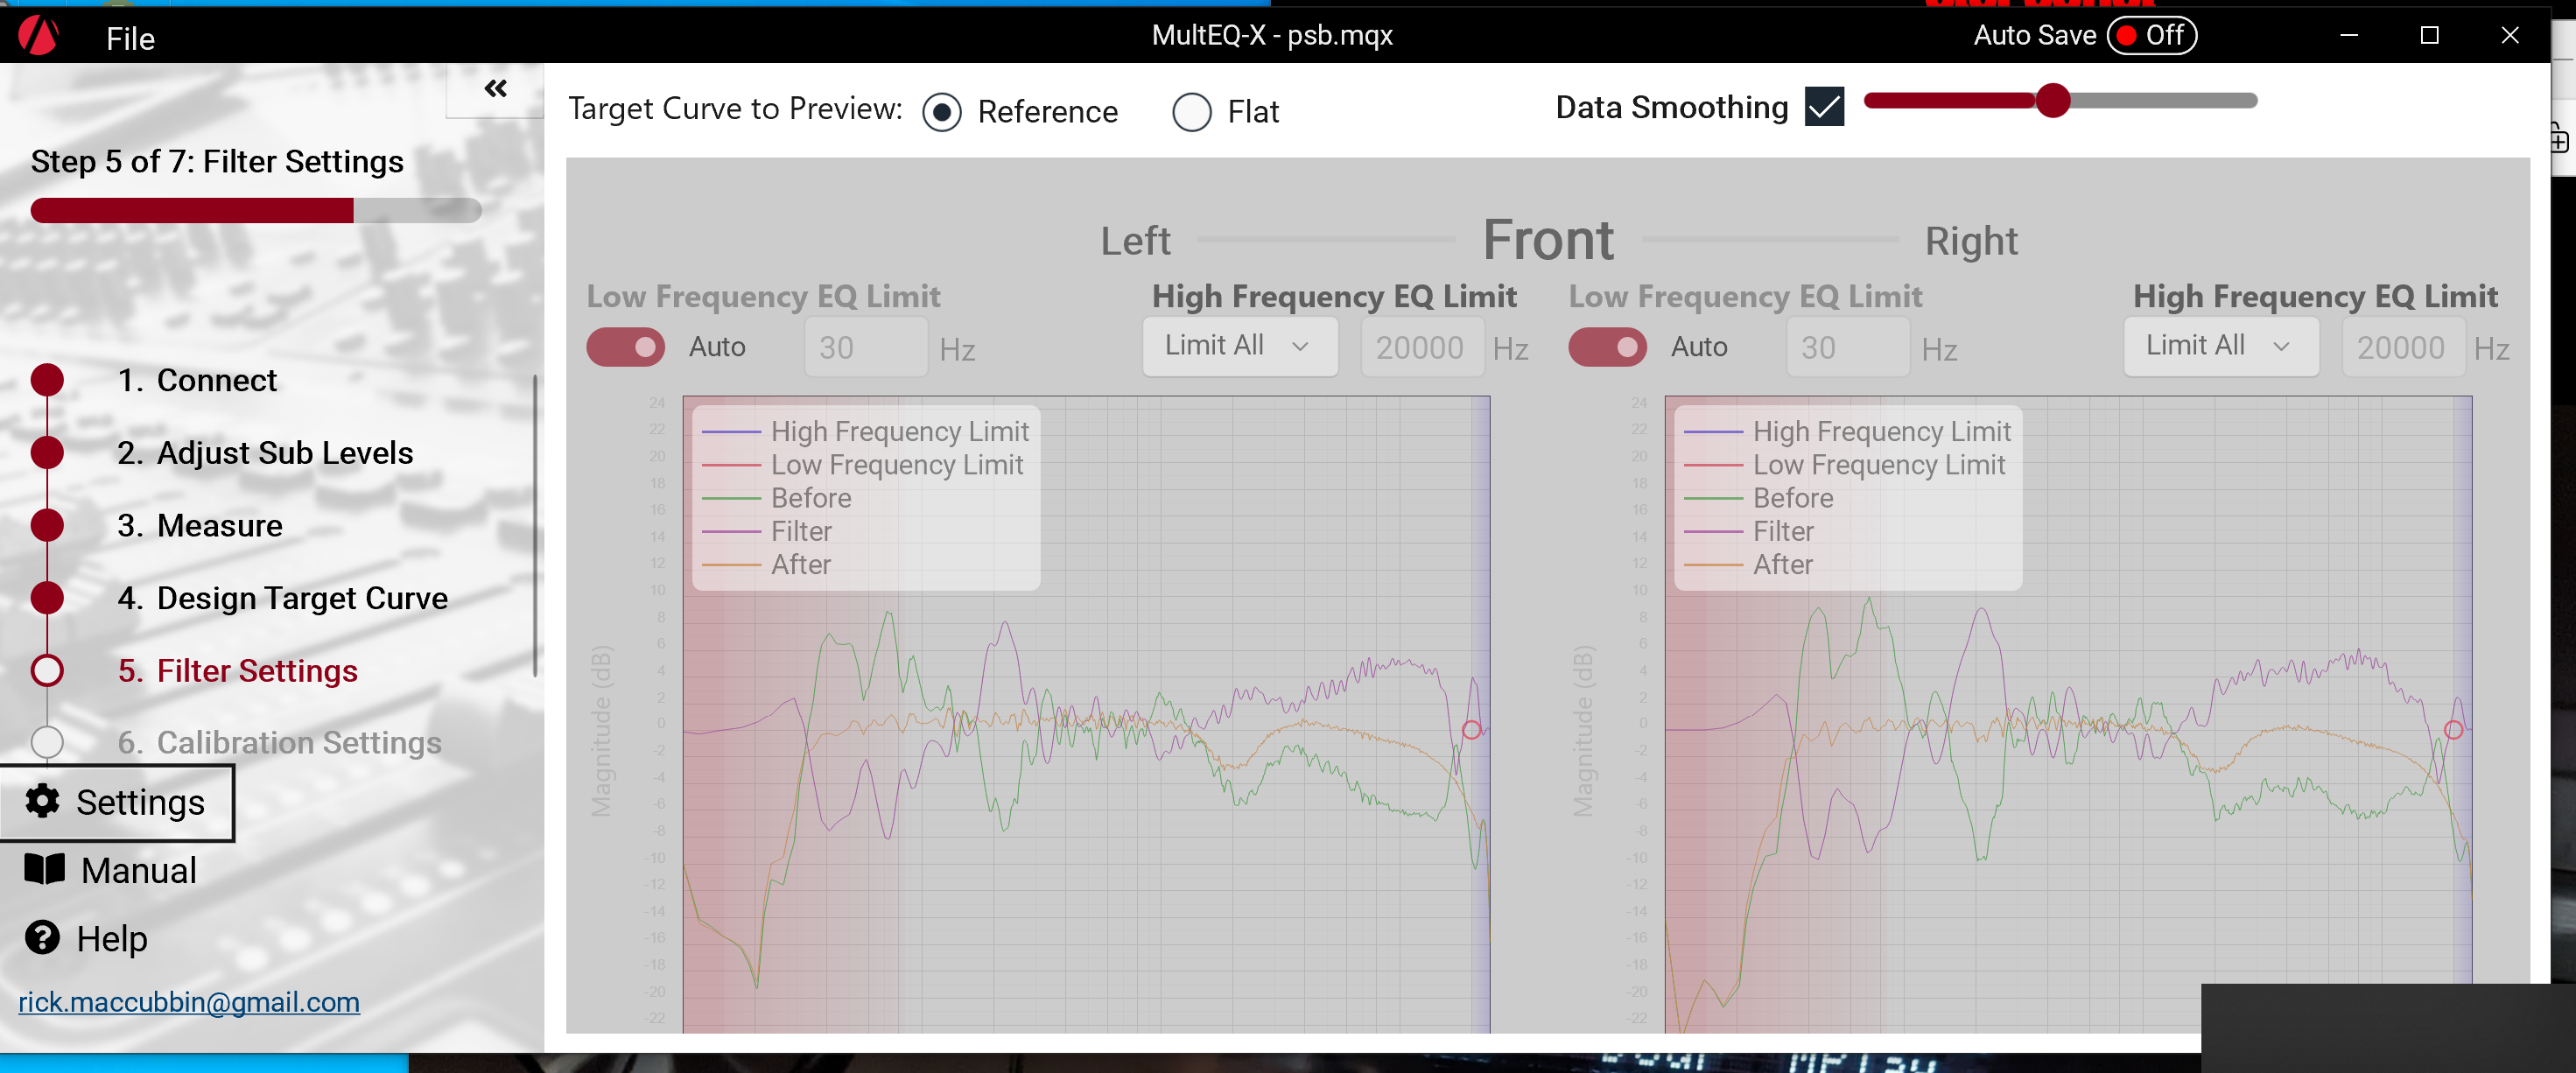The image size is (2576, 1073).
Task: Select the Flat target curve option
Action: (x=1192, y=112)
